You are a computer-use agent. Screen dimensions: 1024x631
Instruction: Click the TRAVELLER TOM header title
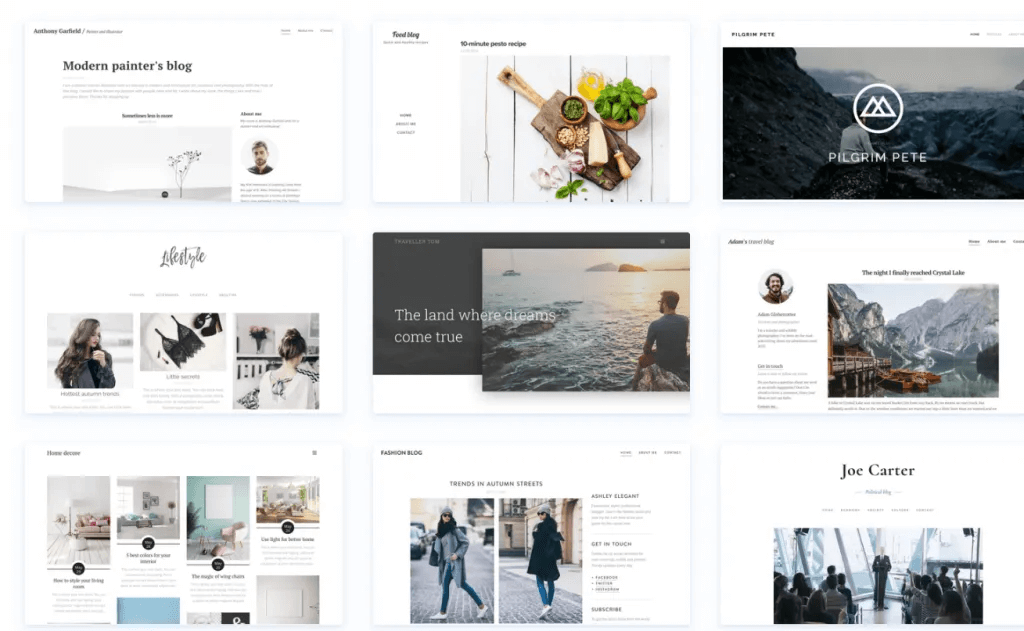click(417, 242)
